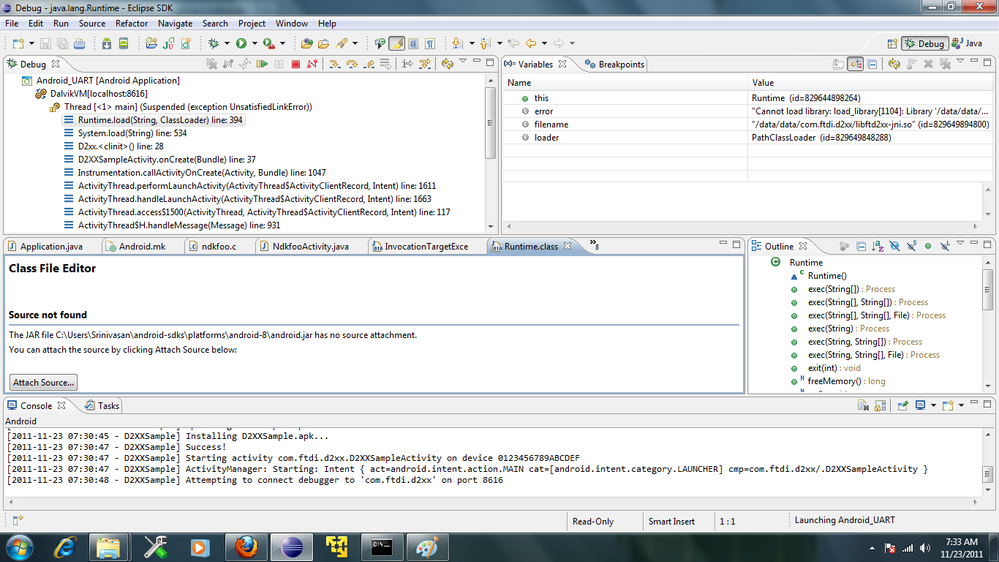Open Debug view menu triangle
This screenshot has height=562, width=999.
(463, 62)
